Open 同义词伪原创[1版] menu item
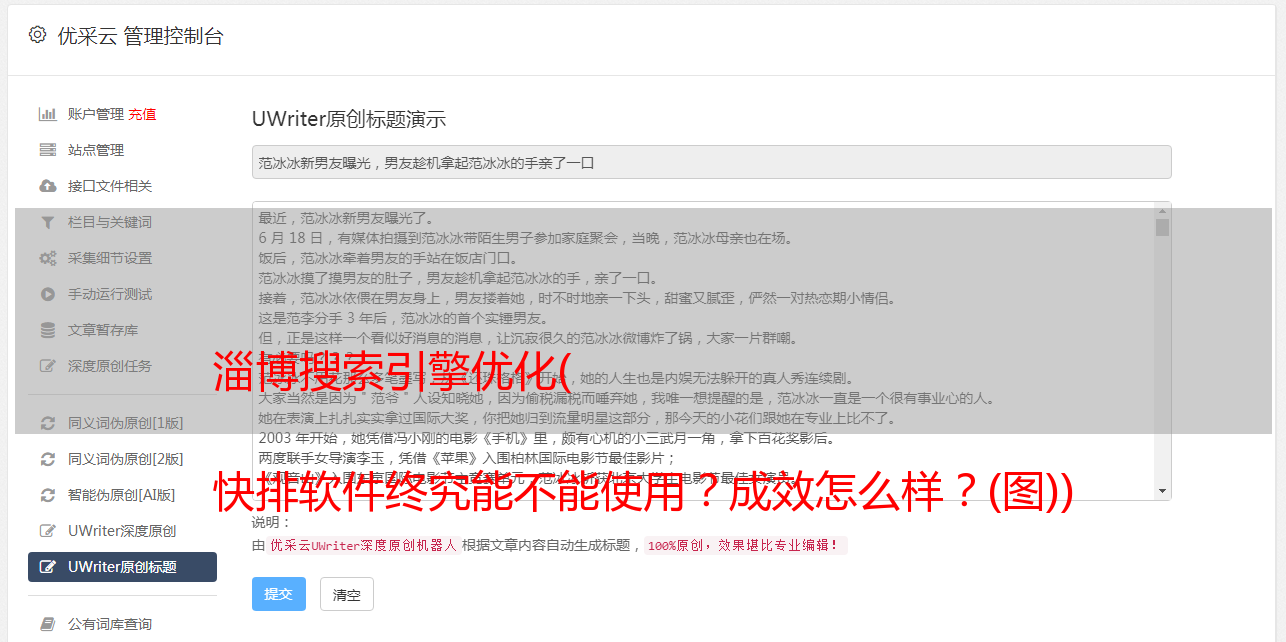 [122, 423]
